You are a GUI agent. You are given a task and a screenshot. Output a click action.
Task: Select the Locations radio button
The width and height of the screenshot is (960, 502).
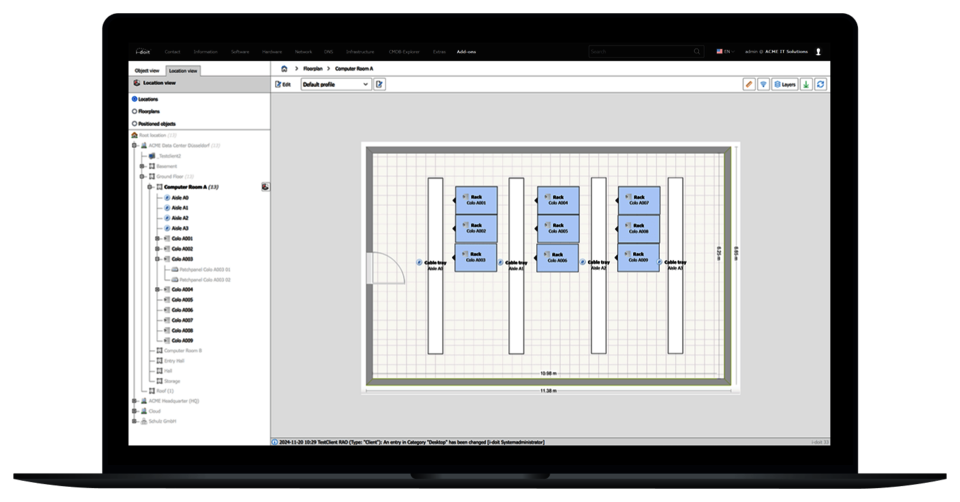pos(135,99)
